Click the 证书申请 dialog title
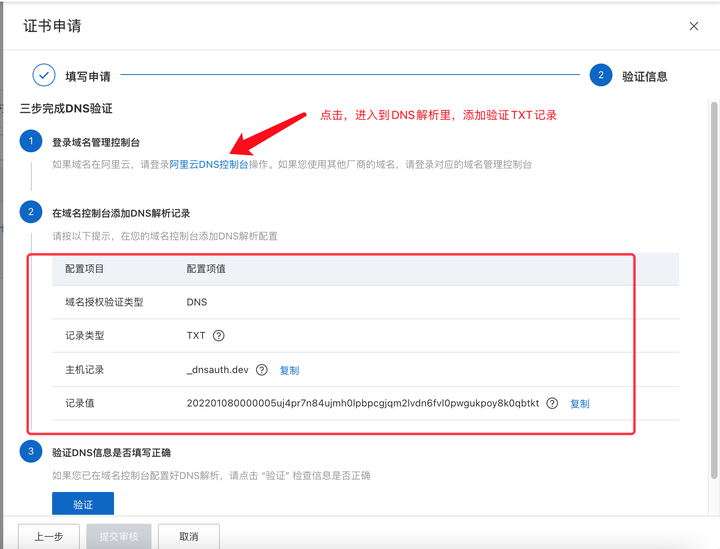 click(x=52, y=26)
